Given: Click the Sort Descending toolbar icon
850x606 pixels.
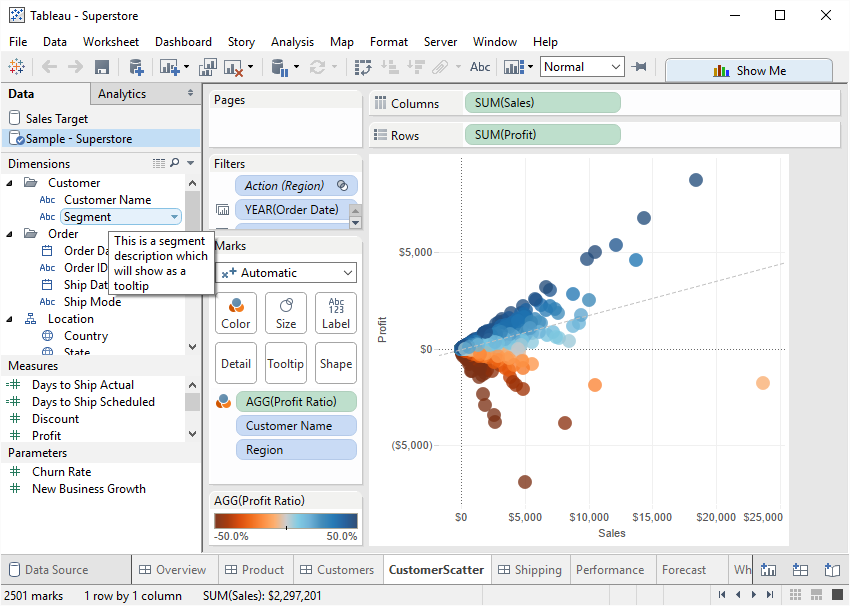Looking at the screenshot, I should [x=416, y=67].
